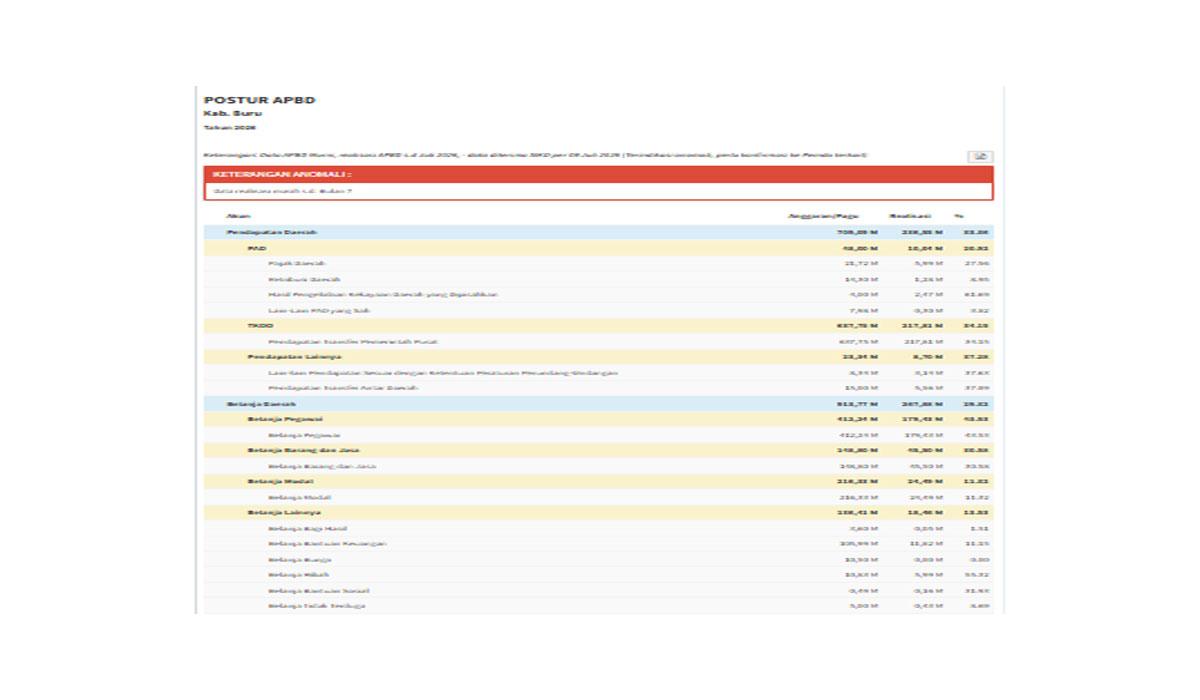The width and height of the screenshot is (1200, 700).
Task: Click the Belanja Bantuan Keuangan row
Action: click(x=599, y=544)
